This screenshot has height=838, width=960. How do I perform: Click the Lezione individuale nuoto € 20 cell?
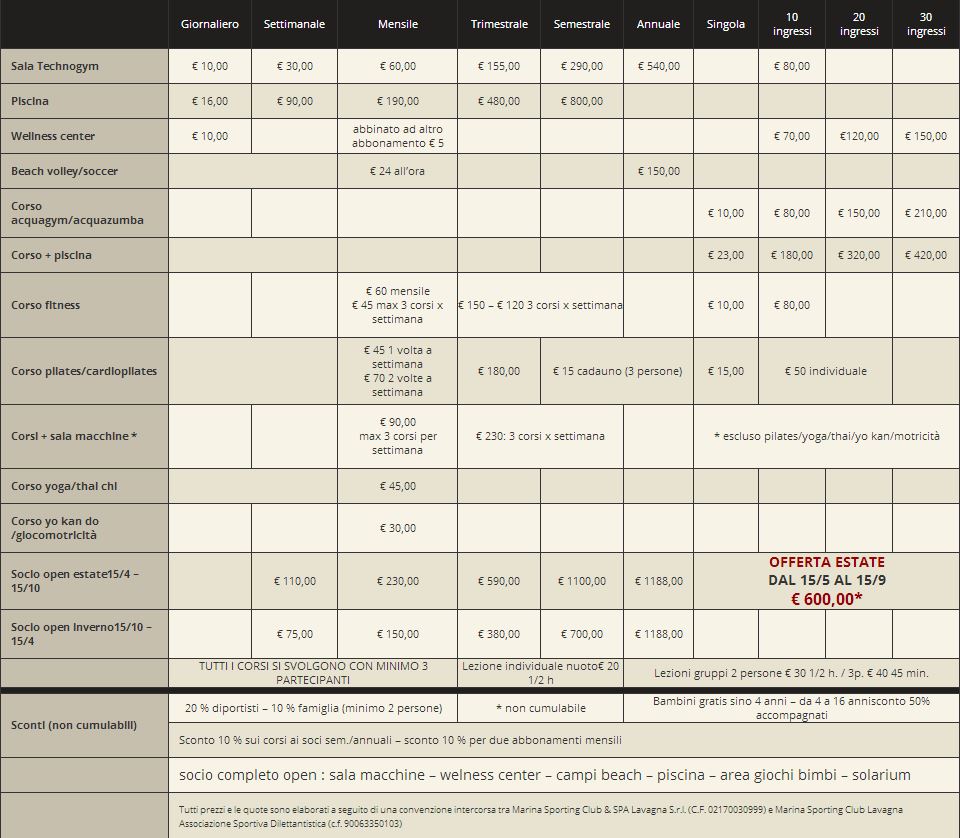tap(540, 673)
